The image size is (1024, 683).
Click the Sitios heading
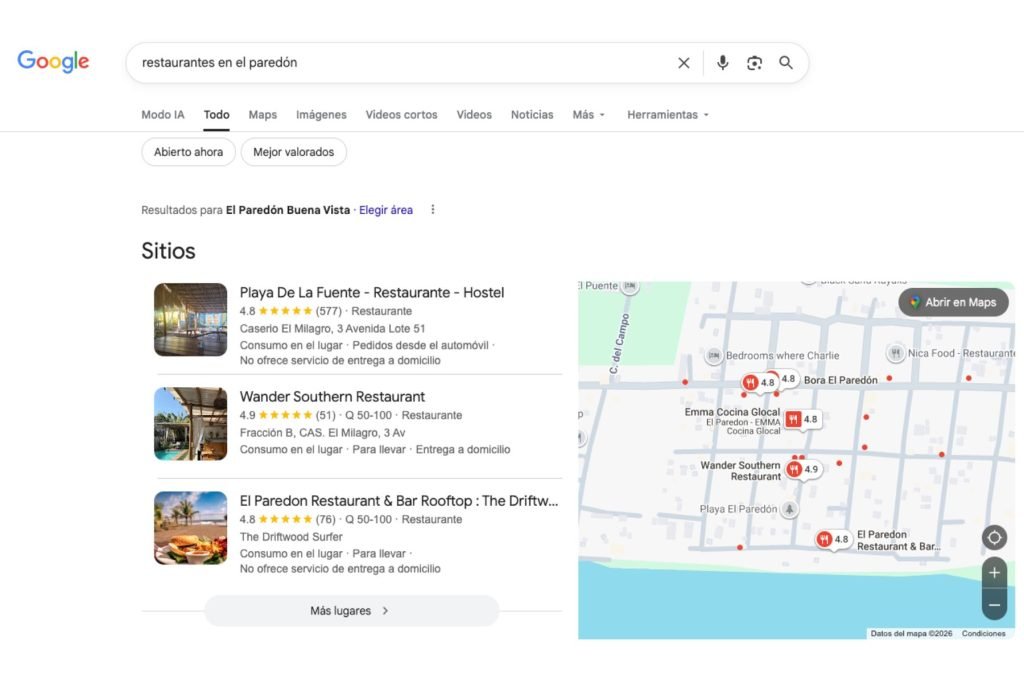coord(168,251)
